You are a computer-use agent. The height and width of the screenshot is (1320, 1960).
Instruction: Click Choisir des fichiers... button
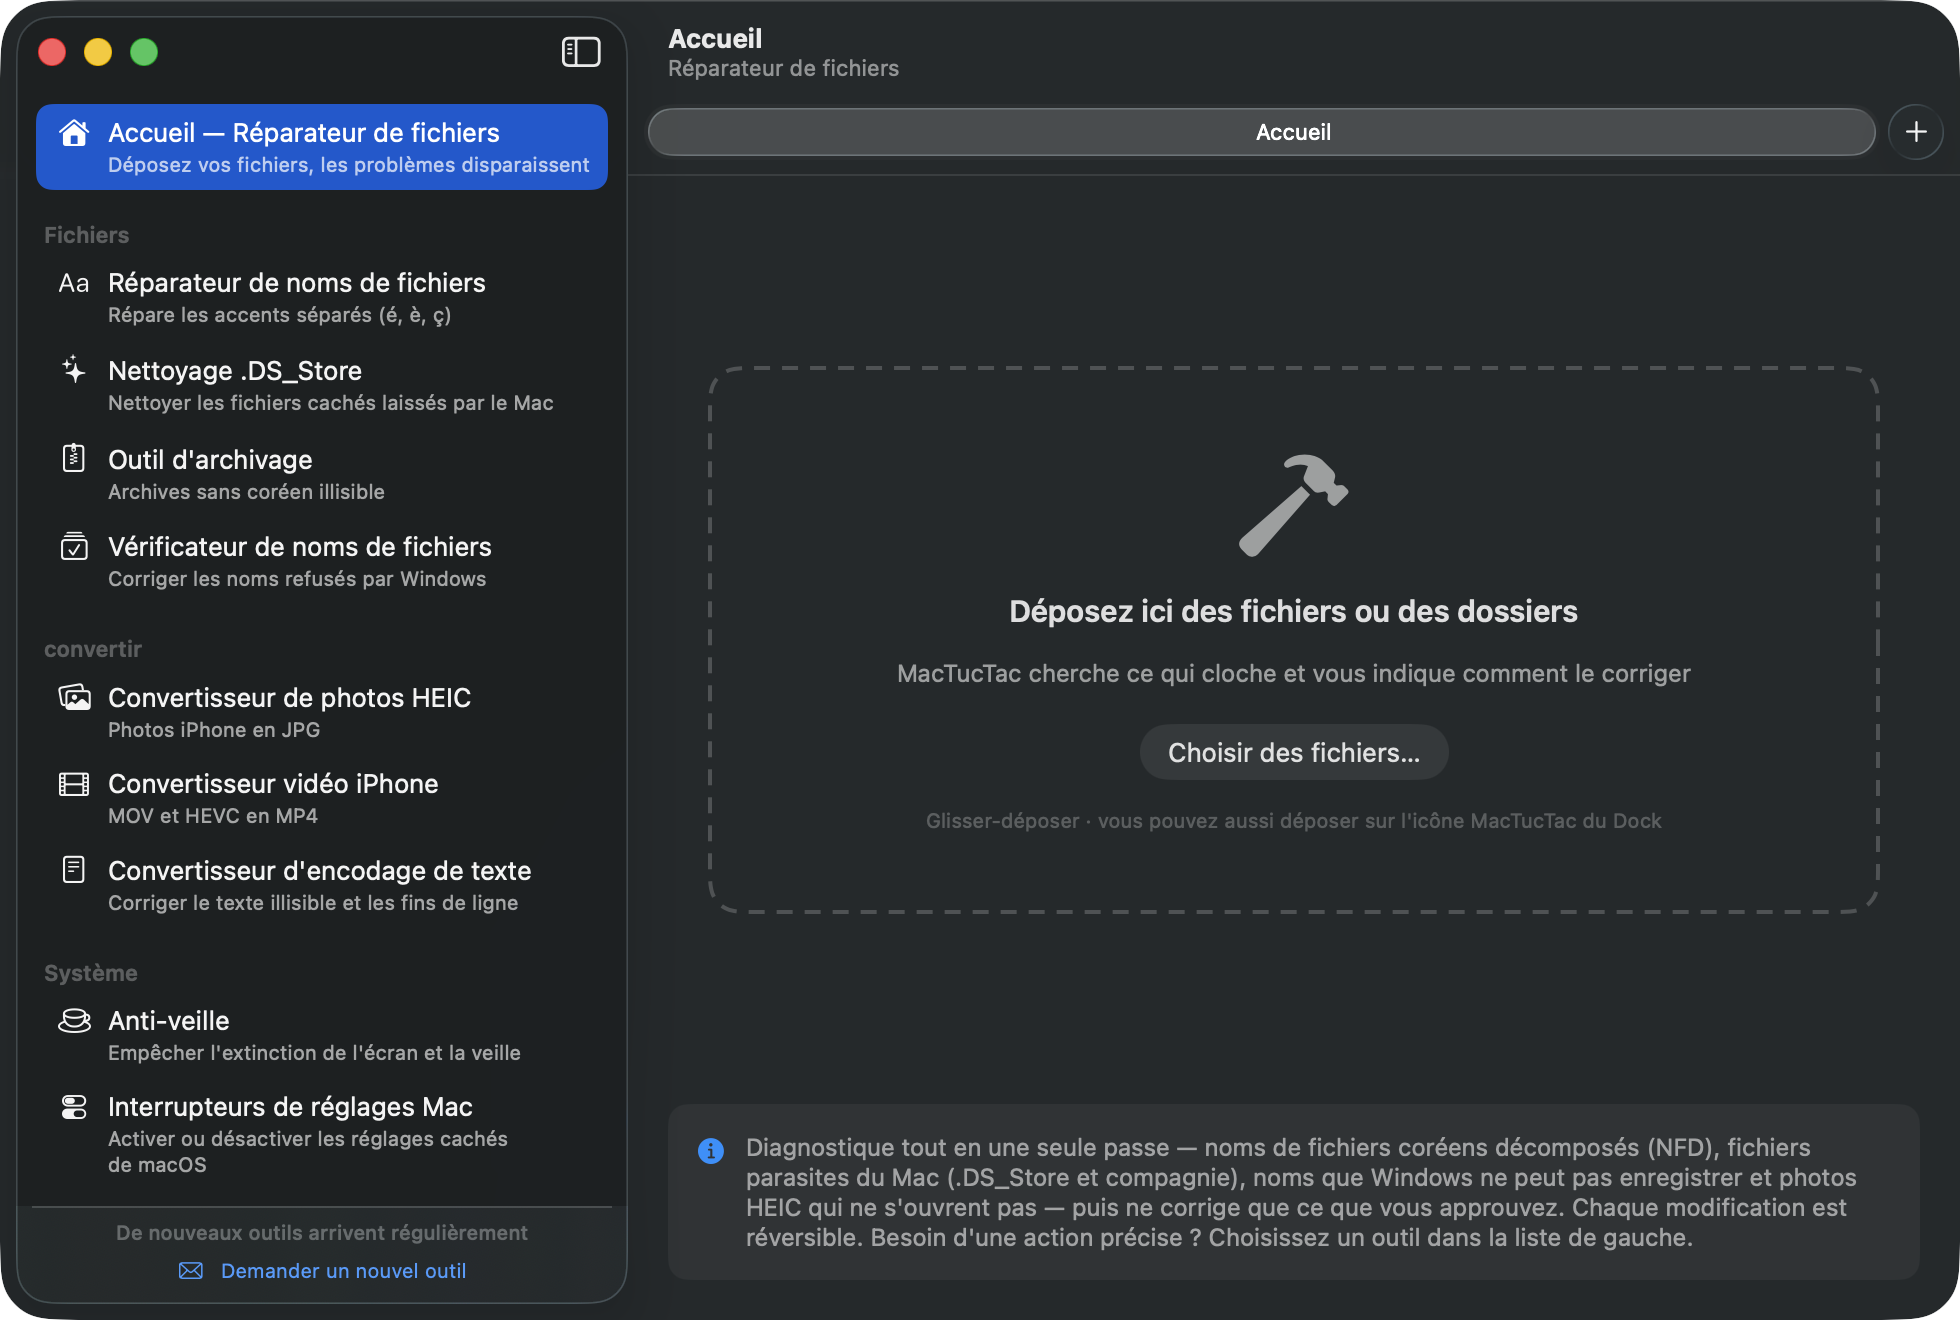tap(1294, 752)
